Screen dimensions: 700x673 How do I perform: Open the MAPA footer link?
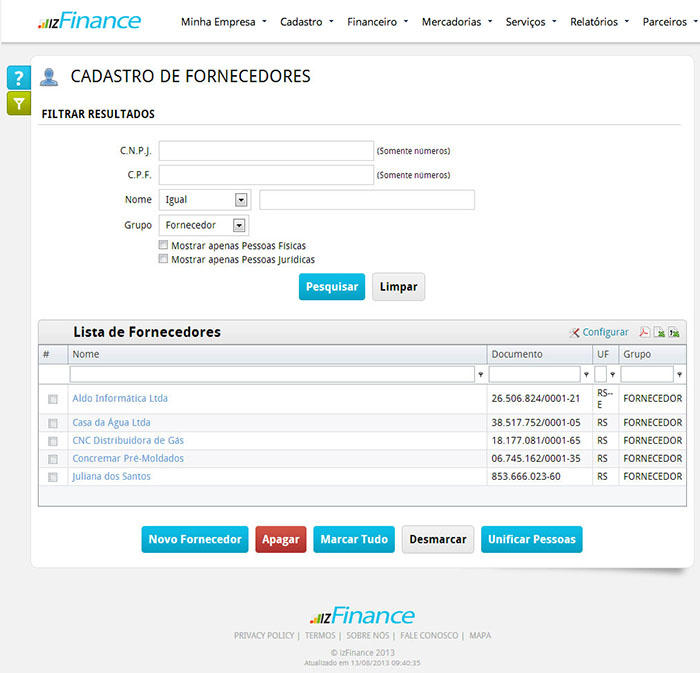click(x=480, y=635)
